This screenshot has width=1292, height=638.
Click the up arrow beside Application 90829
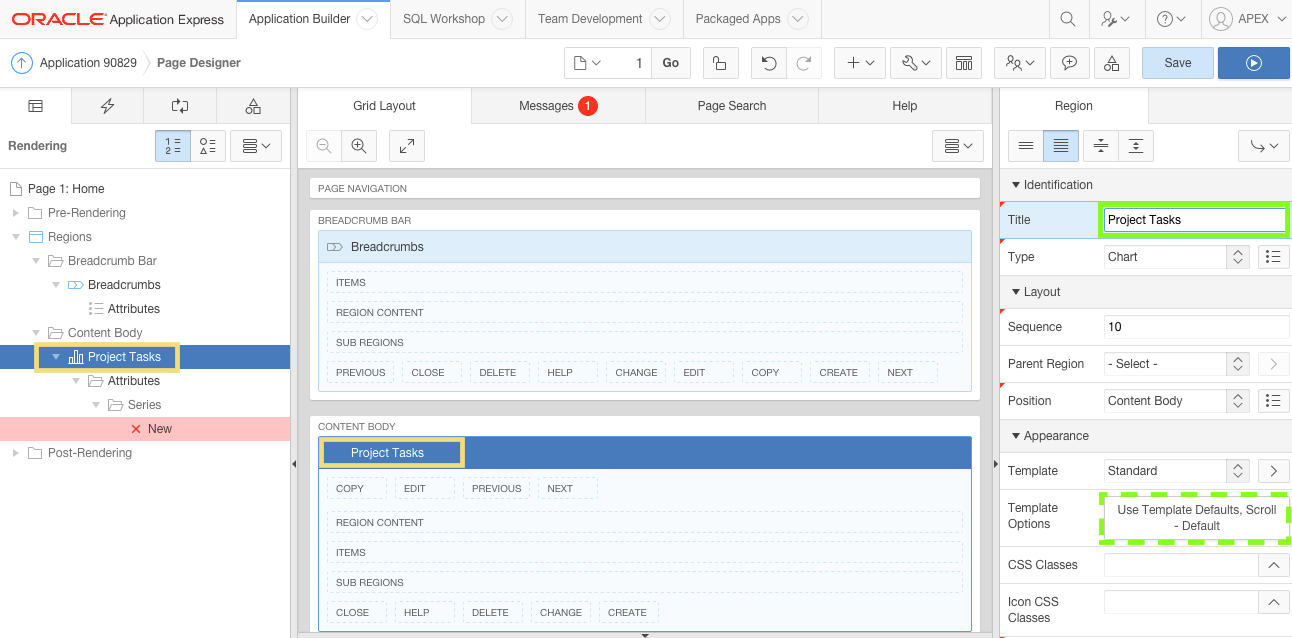coord(22,63)
